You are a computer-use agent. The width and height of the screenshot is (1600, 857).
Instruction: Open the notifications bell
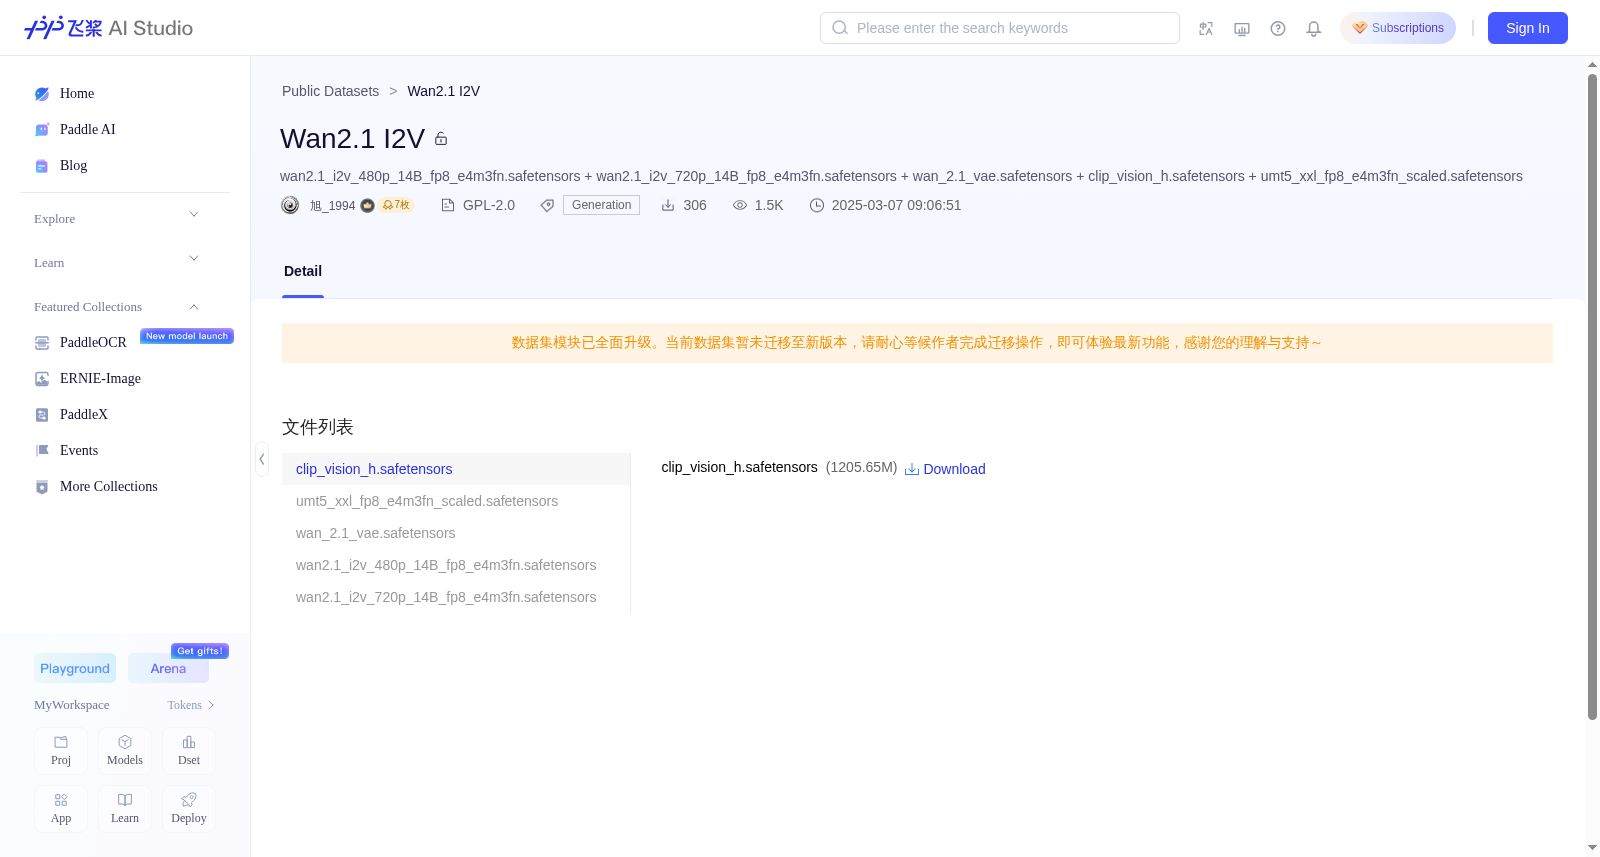(1314, 29)
